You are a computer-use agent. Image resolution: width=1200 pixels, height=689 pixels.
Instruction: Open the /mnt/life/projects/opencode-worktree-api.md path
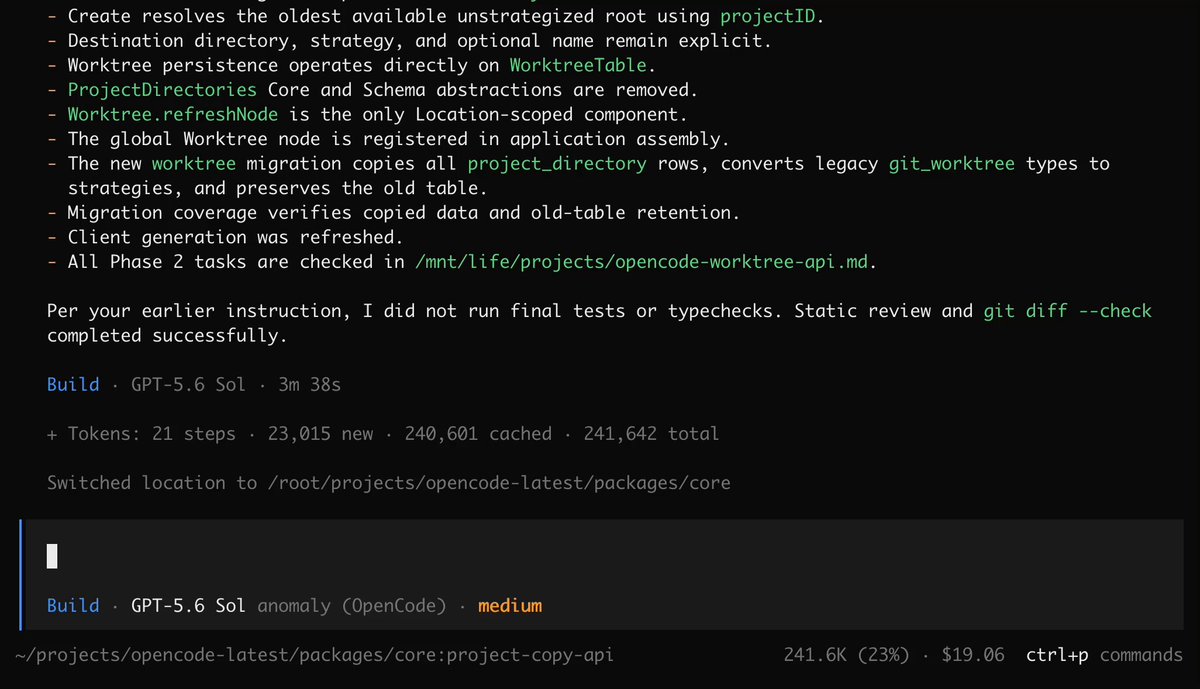(640, 262)
